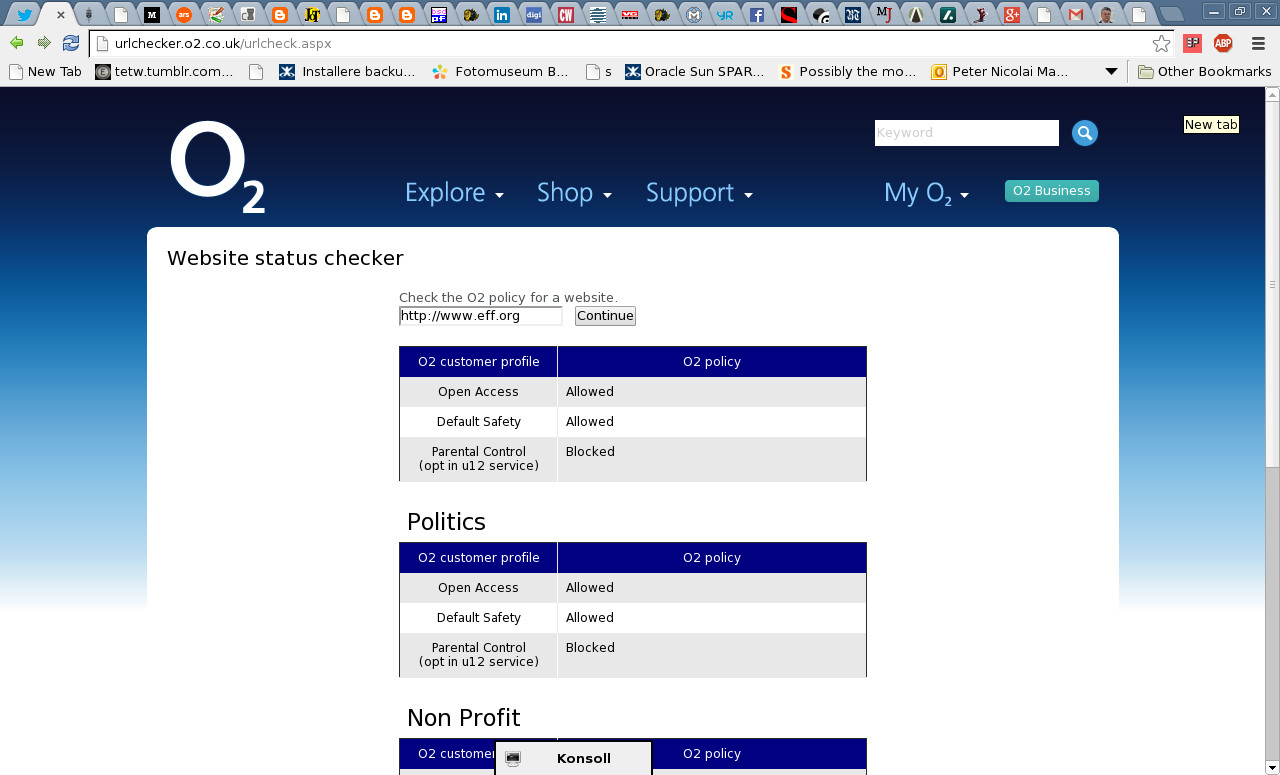Screen dimensions: 1280x775
Task: Expand the Shop menu
Action: 574,193
